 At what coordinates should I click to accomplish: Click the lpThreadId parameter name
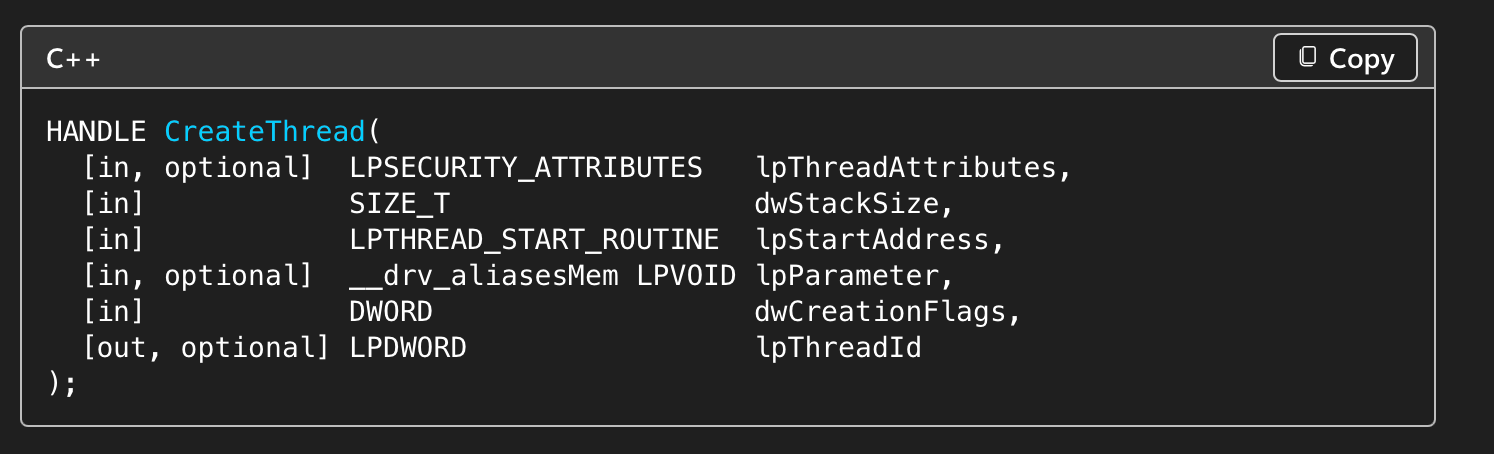coord(838,348)
